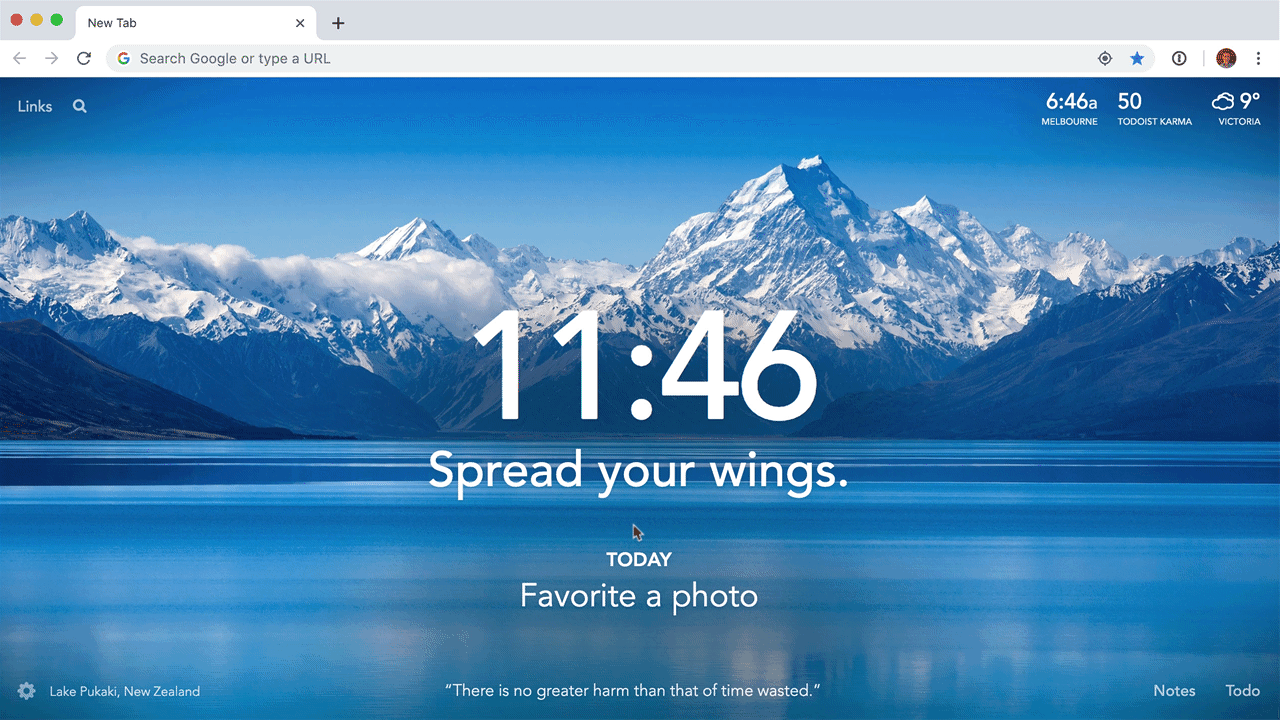Open the Victoria 9° weather widget

[1238, 108]
